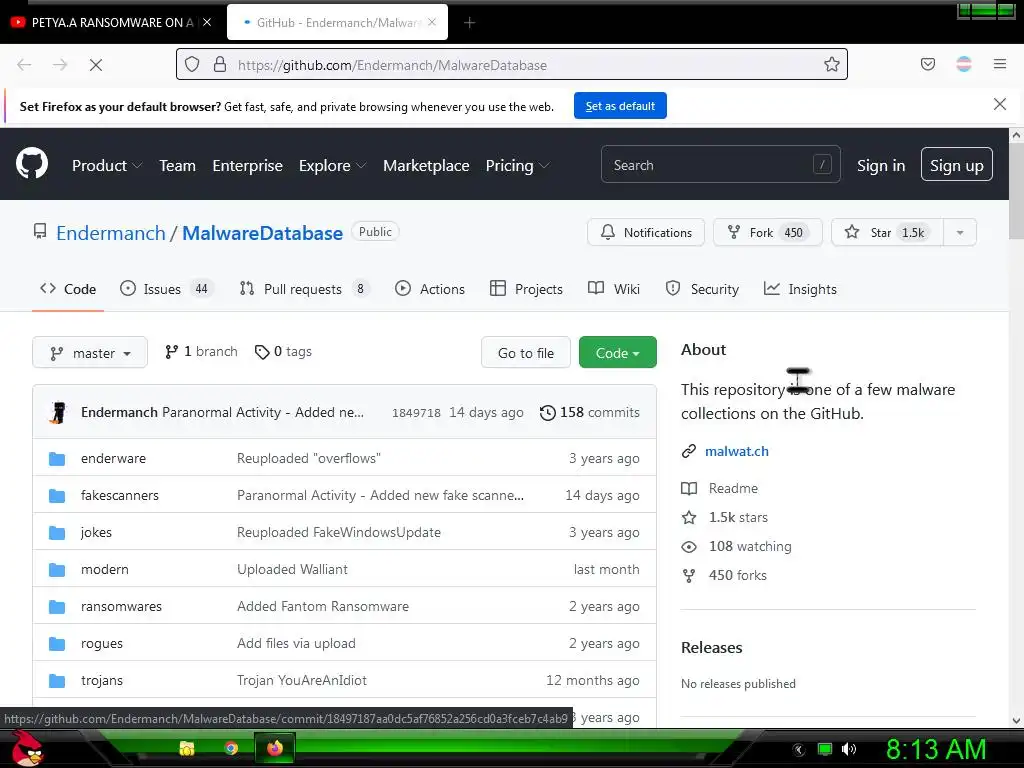Click Enterprise in the navigation
This screenshot has width=1024, height=768.
point(247,165)
